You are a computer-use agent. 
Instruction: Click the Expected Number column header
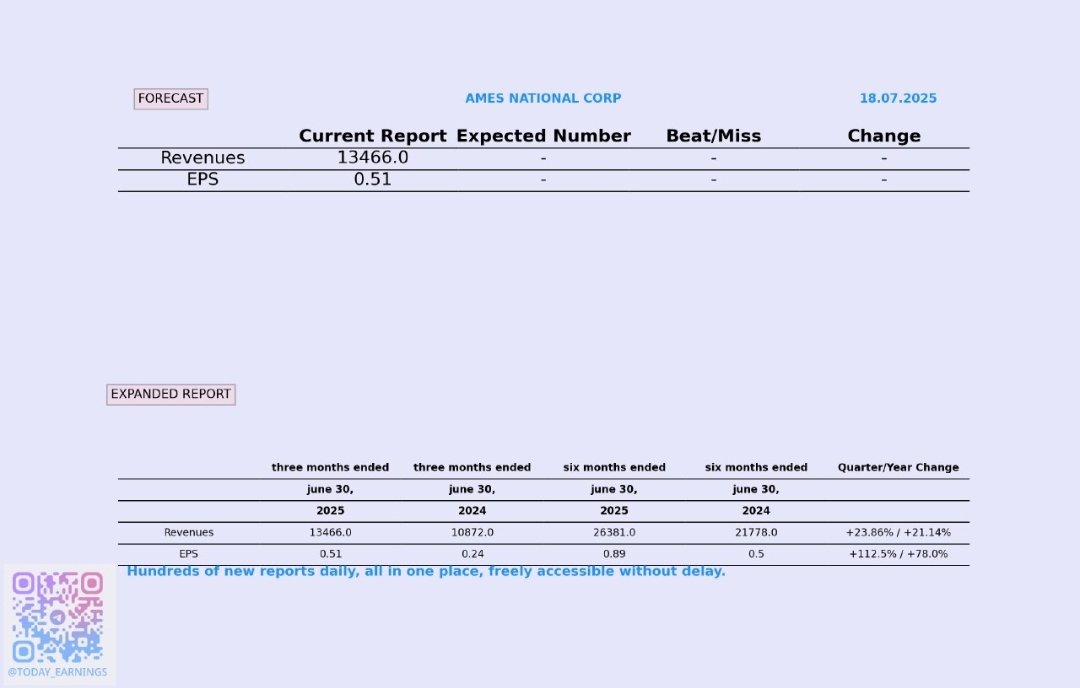[x=543, y=136]
